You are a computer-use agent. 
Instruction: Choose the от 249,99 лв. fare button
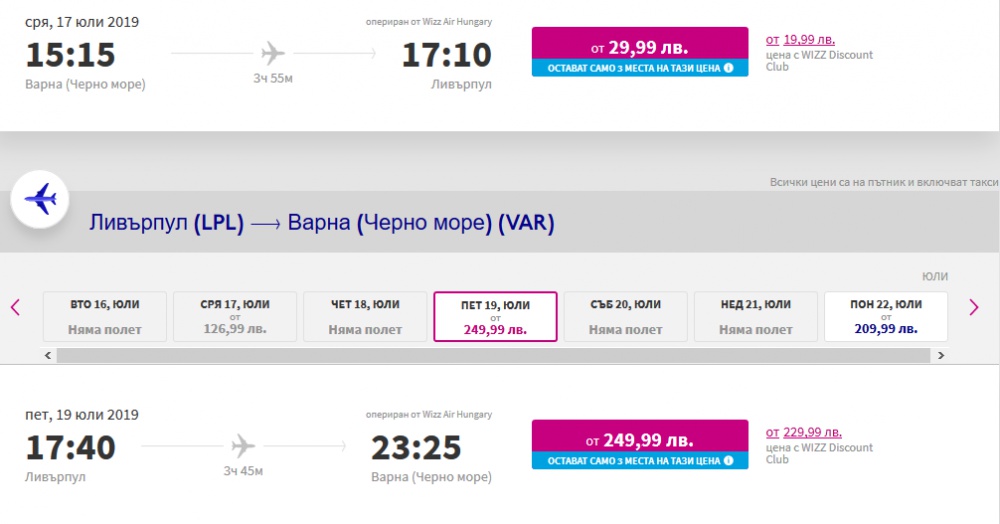640,444
